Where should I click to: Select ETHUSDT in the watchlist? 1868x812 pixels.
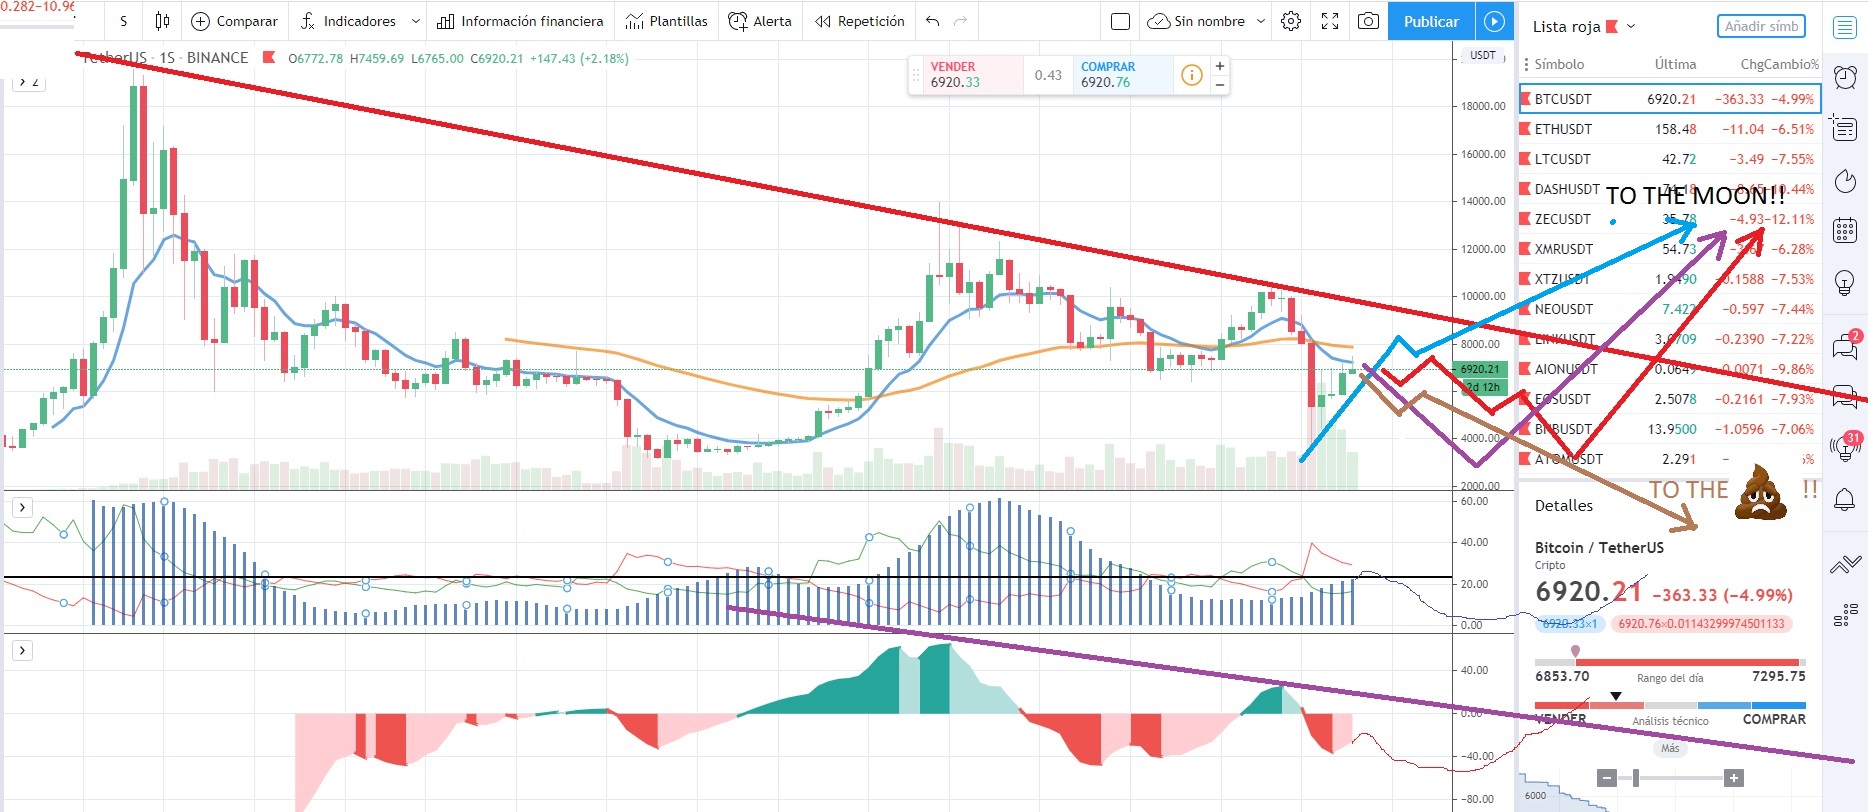click(x=1670, y=129)
